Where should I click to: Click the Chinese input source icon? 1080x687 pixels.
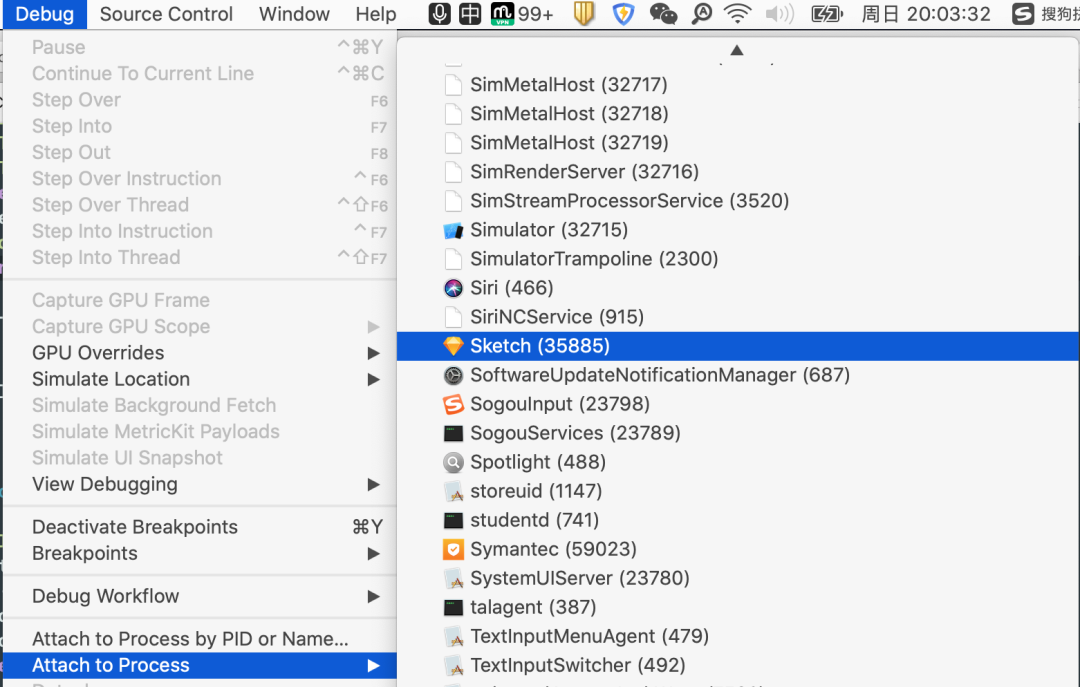[470, 14]
